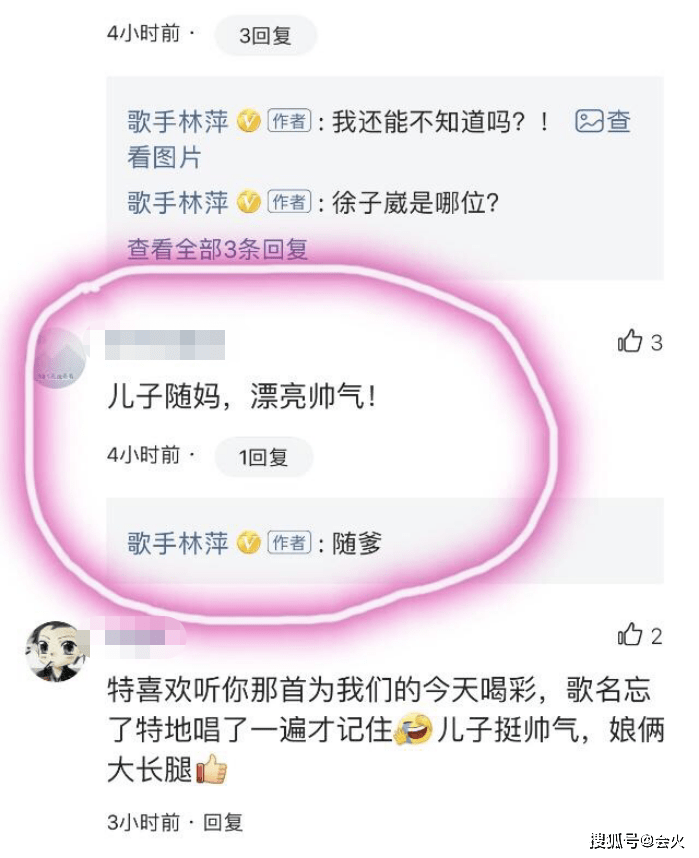
Task: Click the 作者 tag on first reply
Action: [x=289, y=120]
